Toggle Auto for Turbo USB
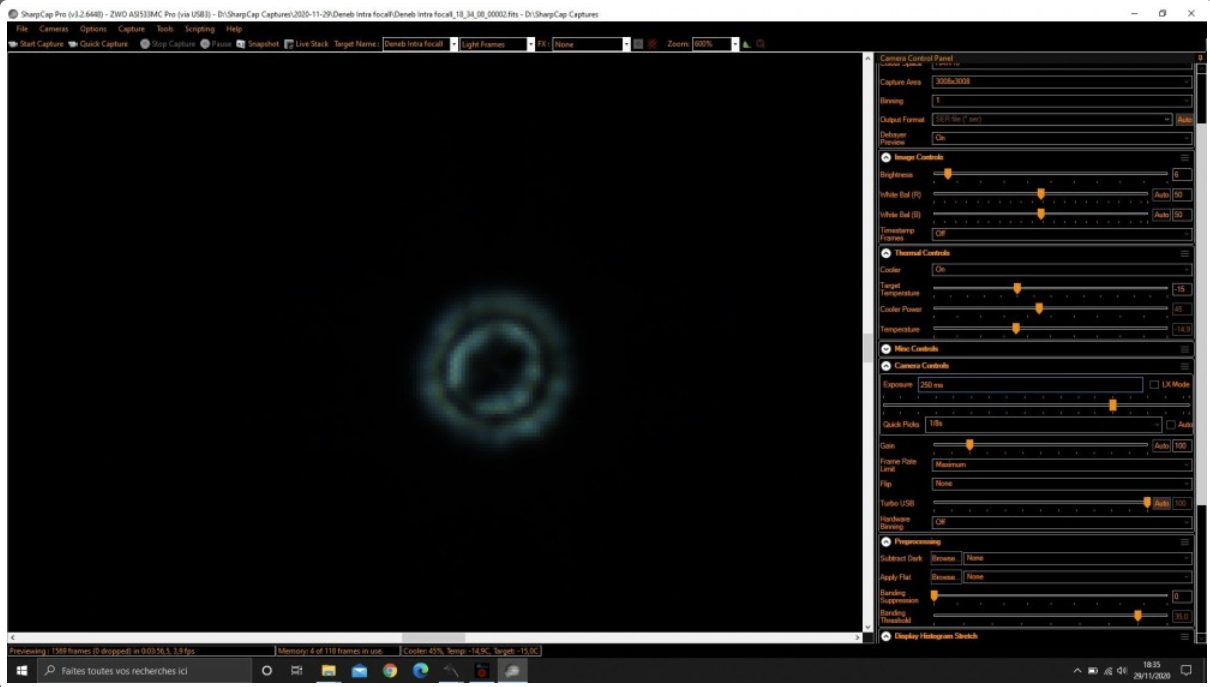This screenshot has height=687, width=1210. (1161, 503)
